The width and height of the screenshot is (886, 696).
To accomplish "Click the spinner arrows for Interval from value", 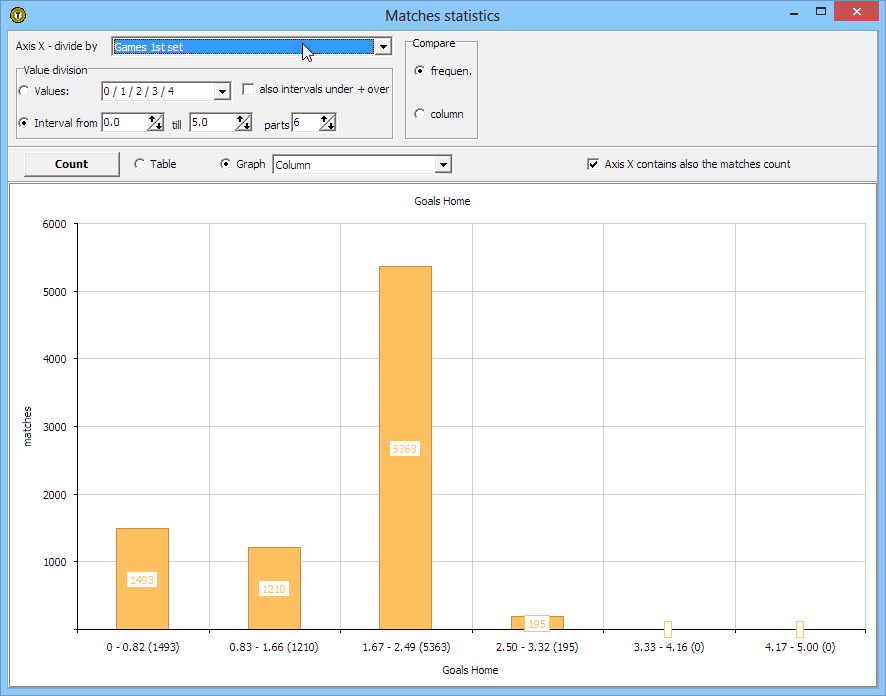I will 155,123.
